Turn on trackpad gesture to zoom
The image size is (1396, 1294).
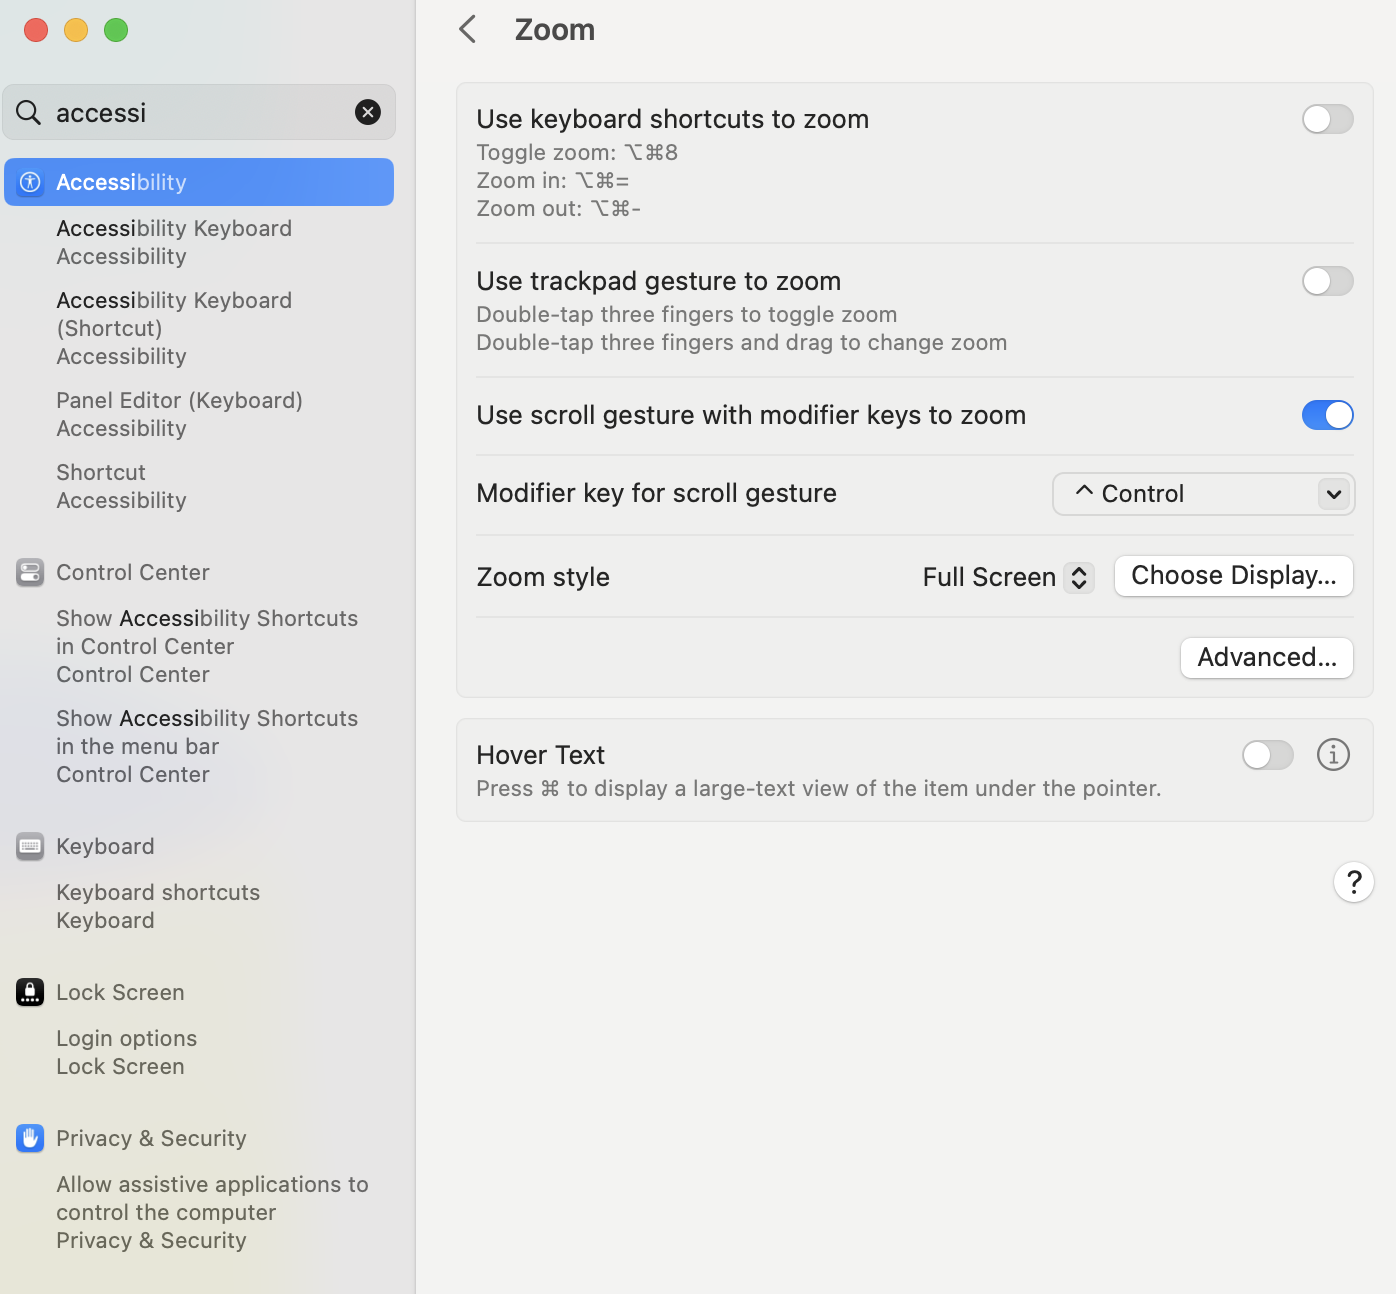pos(1327,281)
